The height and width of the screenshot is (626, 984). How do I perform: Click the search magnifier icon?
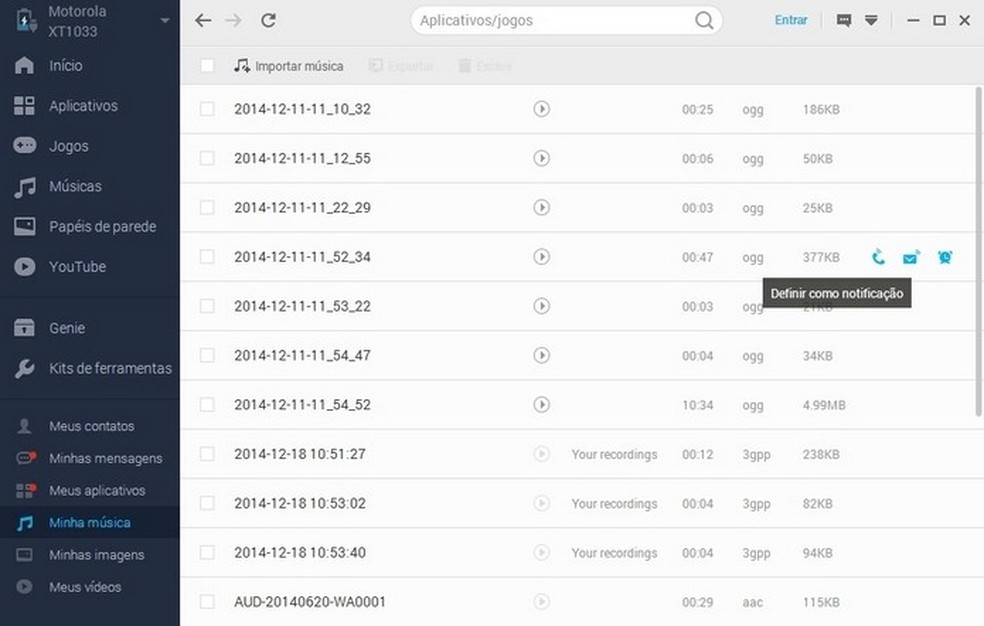[x=704, y=21]
